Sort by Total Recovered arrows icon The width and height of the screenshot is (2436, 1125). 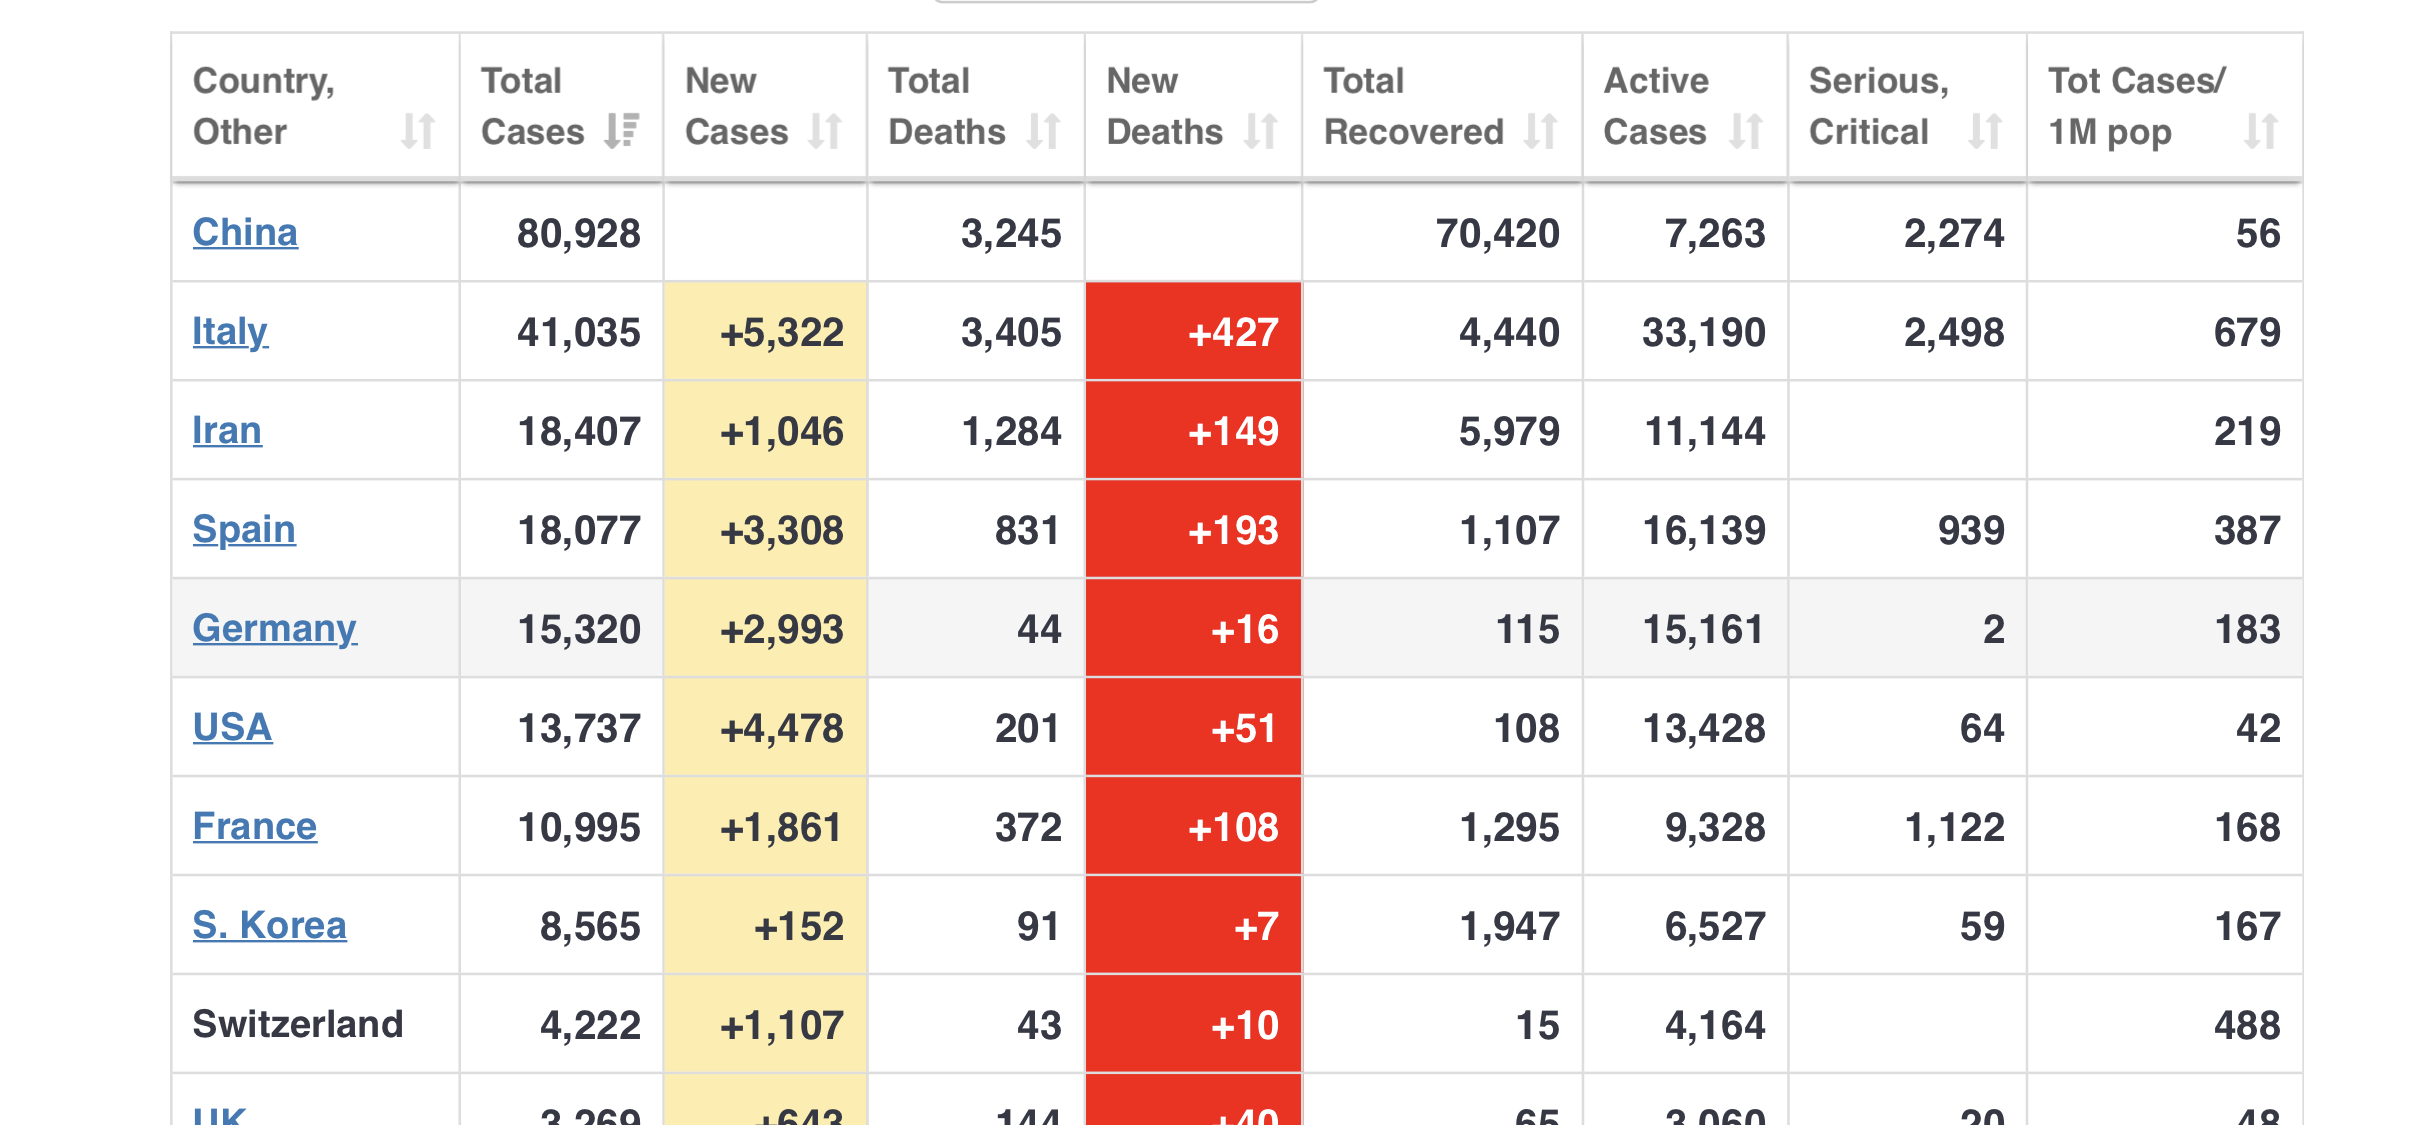click(x=1540, y=131)
